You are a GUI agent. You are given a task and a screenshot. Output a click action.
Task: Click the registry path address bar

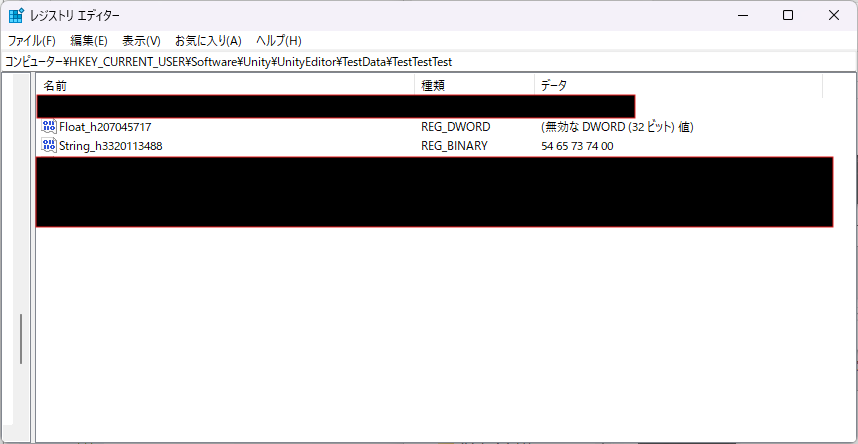429,62
